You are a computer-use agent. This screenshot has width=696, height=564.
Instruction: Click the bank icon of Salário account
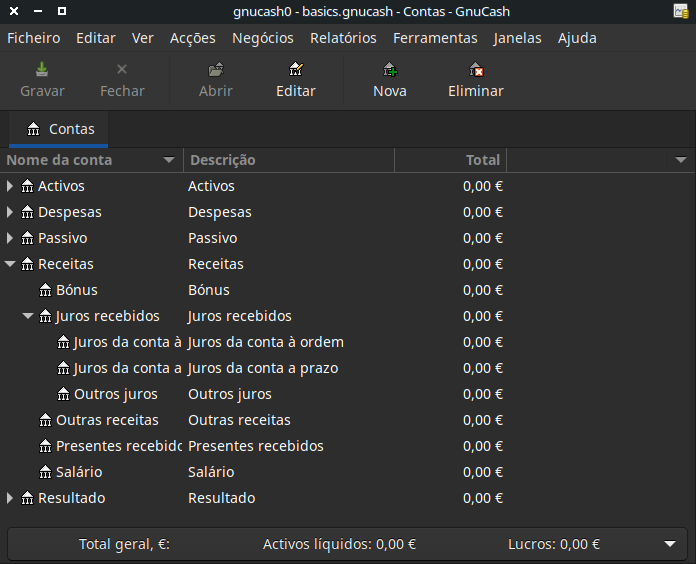tap(45, 472)
